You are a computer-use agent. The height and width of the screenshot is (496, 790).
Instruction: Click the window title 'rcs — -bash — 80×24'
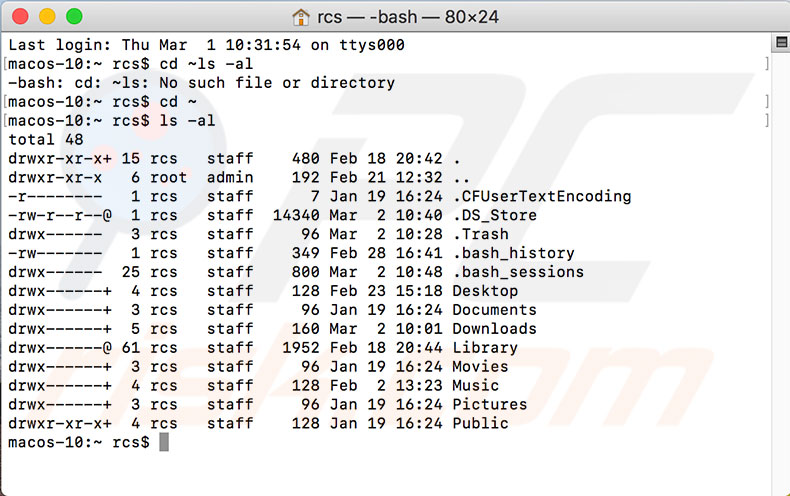(x=408, y=17)
